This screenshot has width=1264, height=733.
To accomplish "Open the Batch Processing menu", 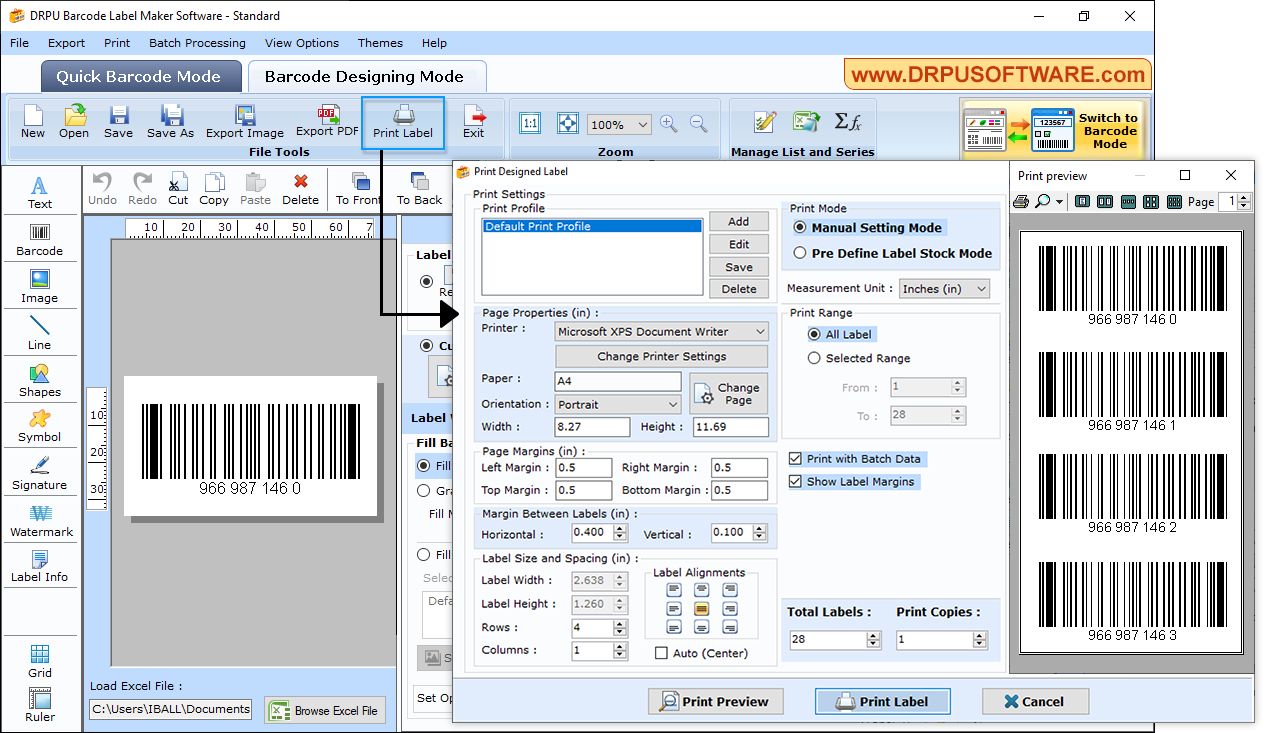I will tap(197, 43).
